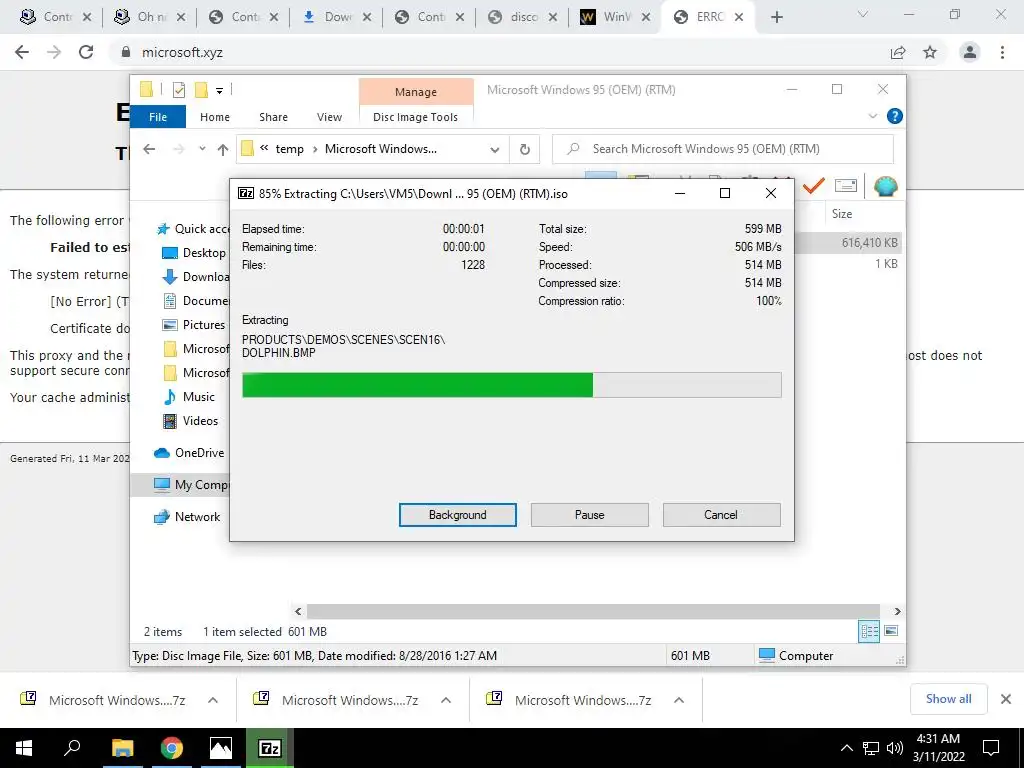
Task: Select the 616,410 KB file row
Action: 849,243
